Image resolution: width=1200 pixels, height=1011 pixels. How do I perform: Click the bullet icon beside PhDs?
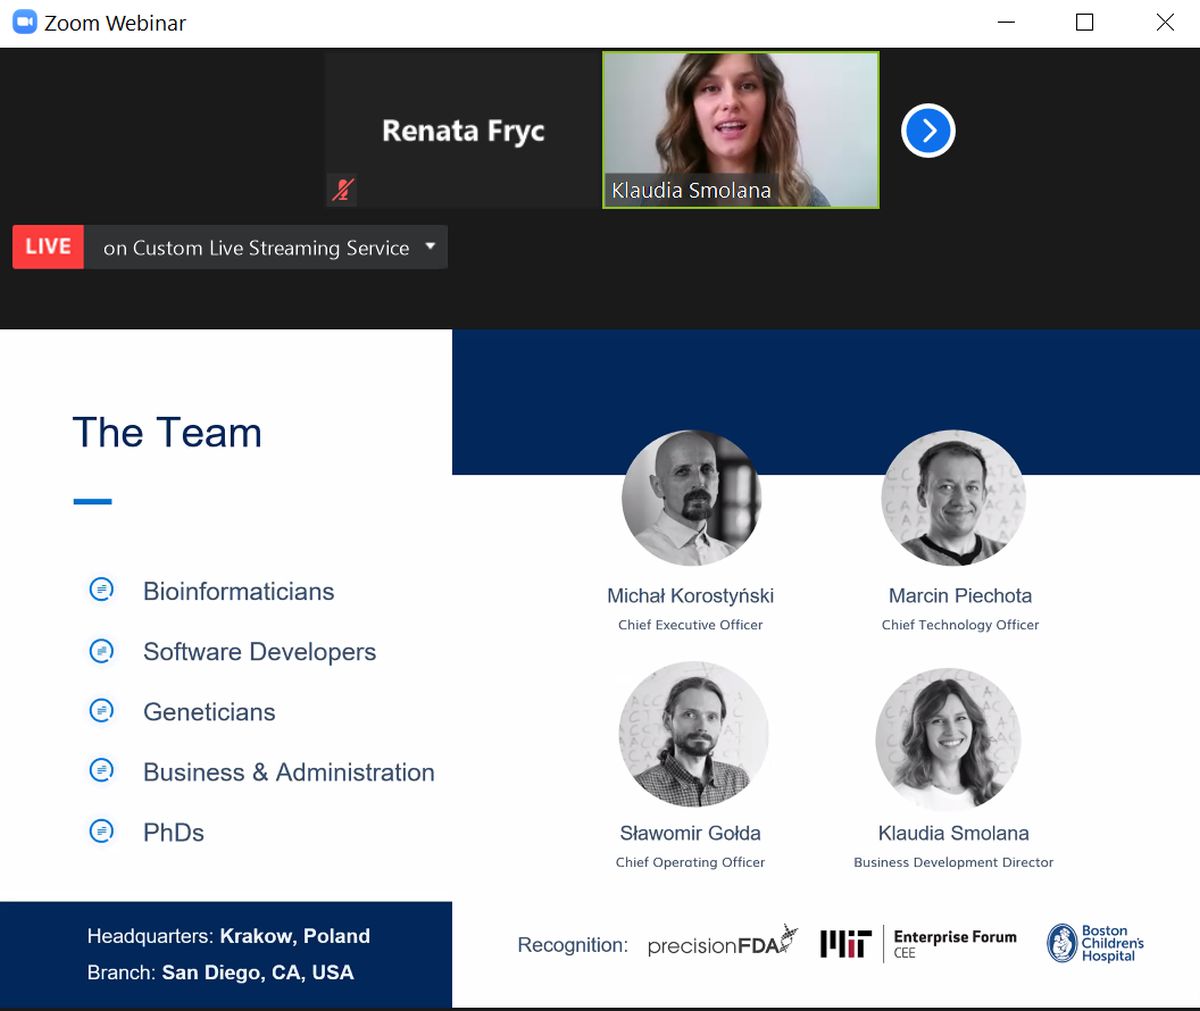102,831
